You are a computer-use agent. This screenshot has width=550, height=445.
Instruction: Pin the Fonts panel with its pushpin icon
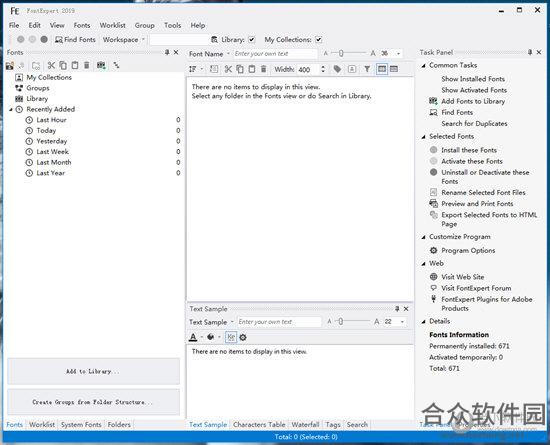point(167,52)
